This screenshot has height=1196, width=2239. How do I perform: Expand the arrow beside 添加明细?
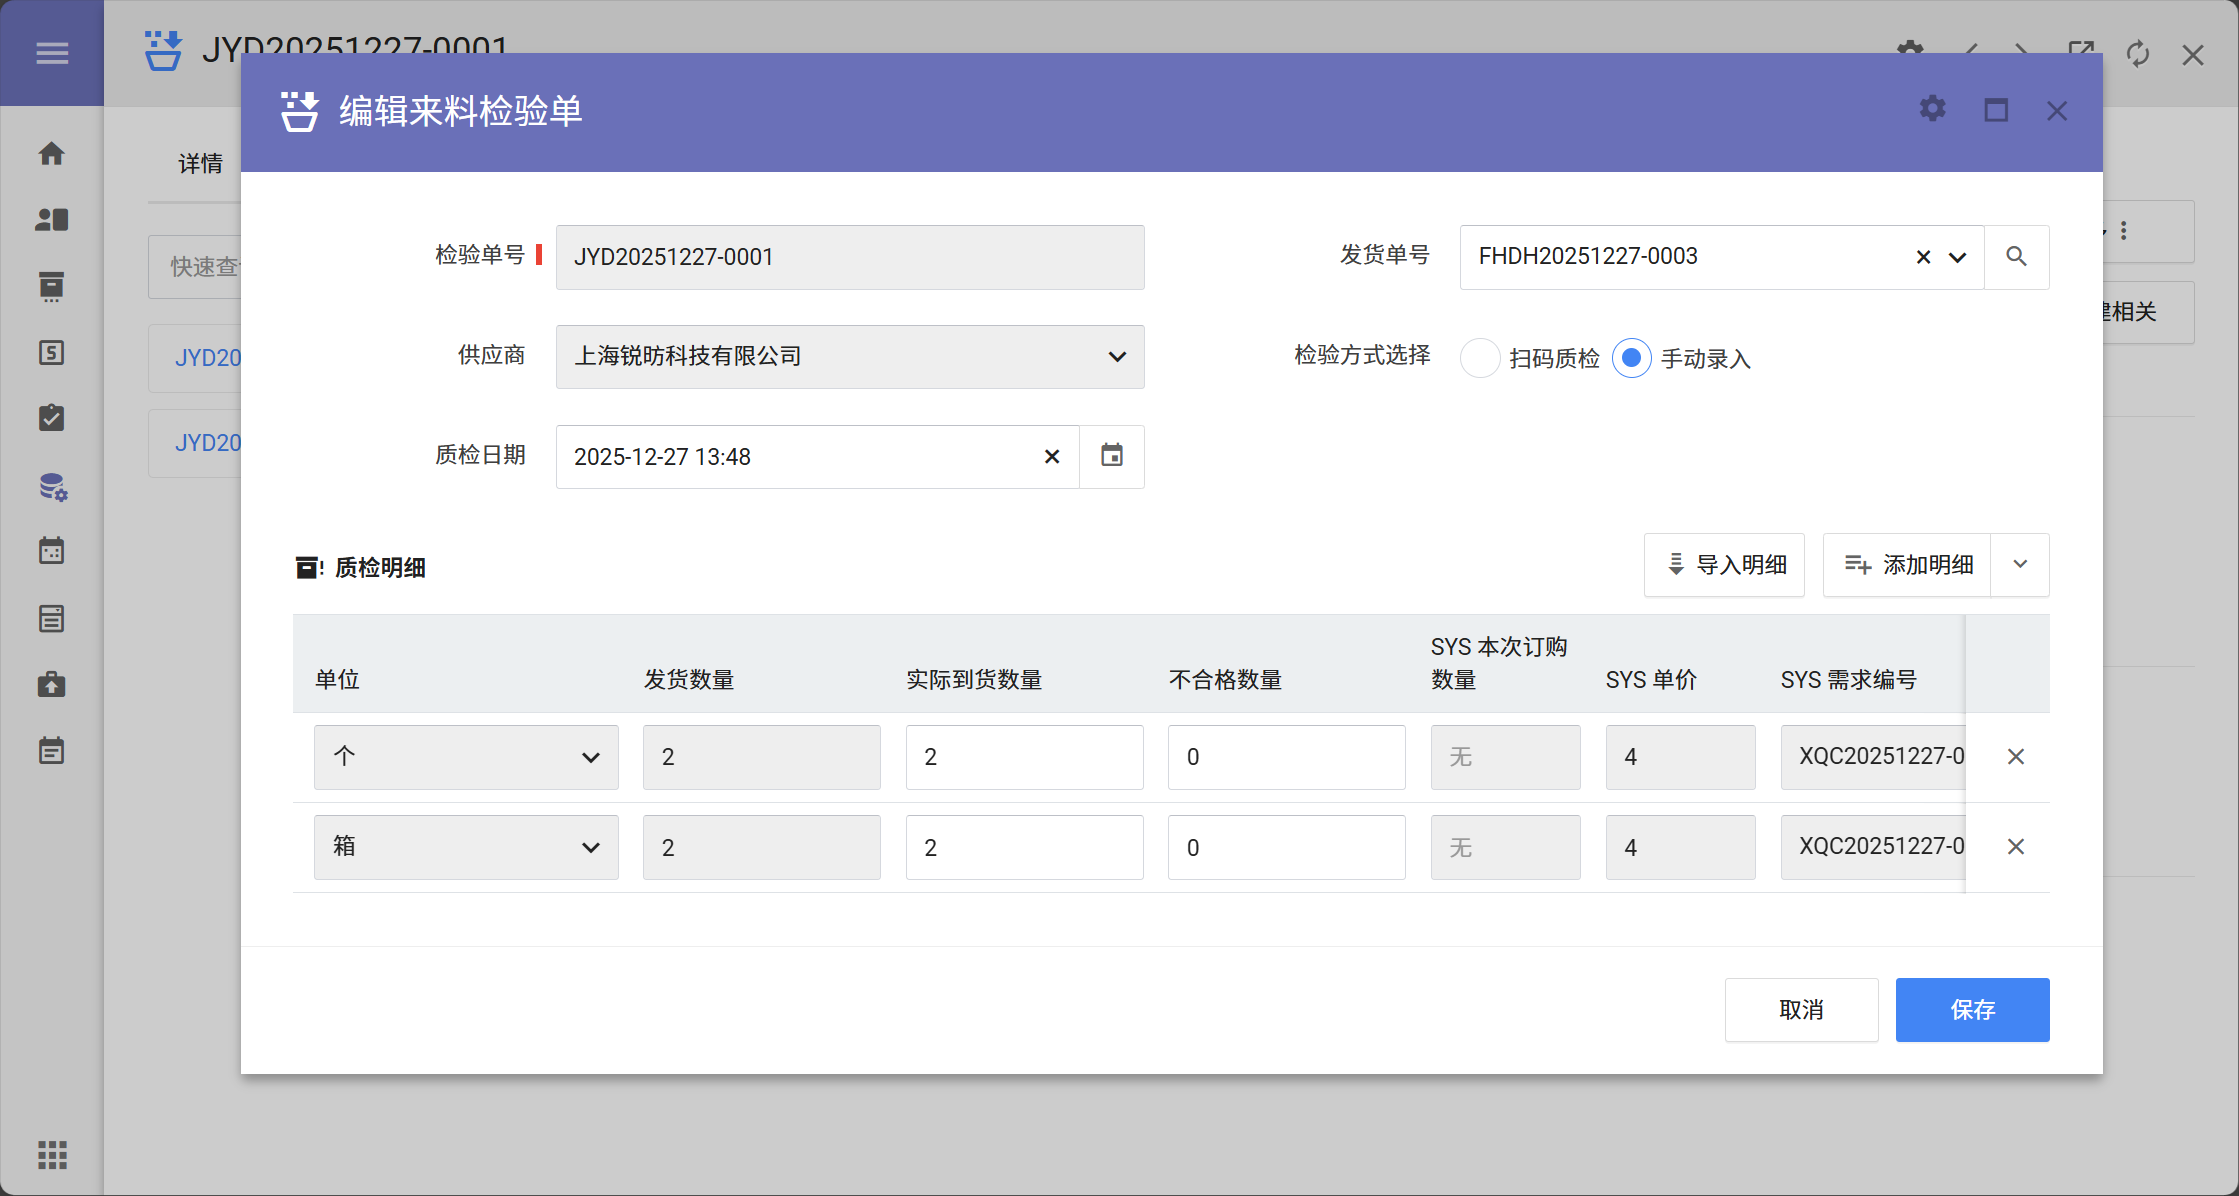[x=2019, y=565]
